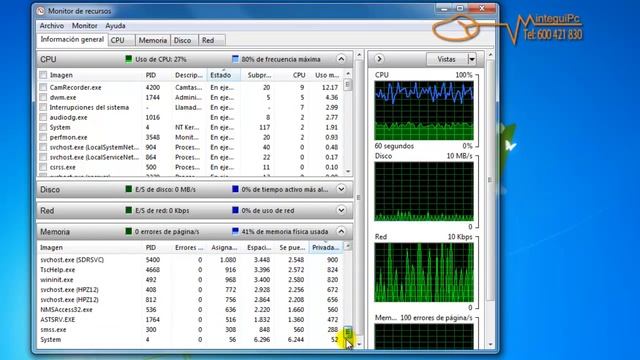Check the CamRecorder.exe process checkbox
Viewport: 640px width, 360px height.
click(x=43, y=87)
